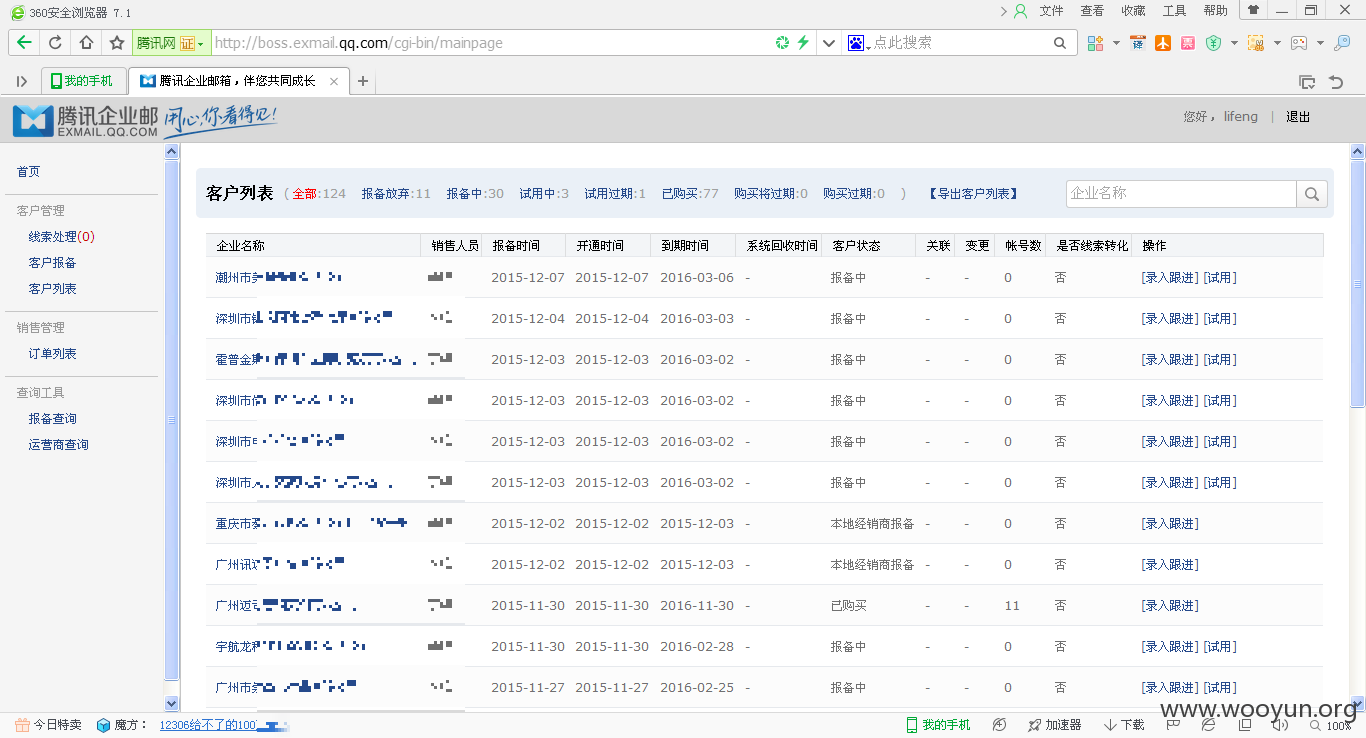Image resolution: width=1366 pixels, height=738 pixels.
Task: Open 订单列表 in sidebar
Action: pyautogui.click(x=53, y=354)
